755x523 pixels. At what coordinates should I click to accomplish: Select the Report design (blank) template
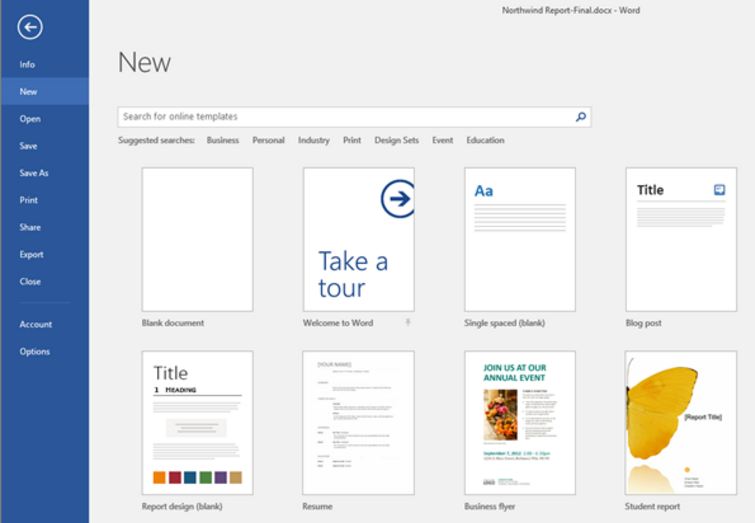tap(197, 422)
